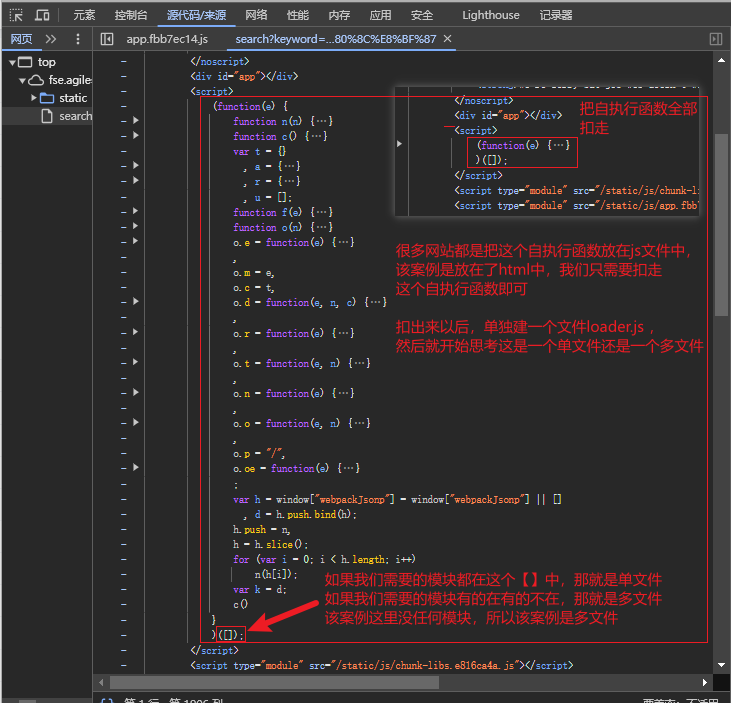The height and width of the screenshot is (703, 731).
Task: Close the search?keyword file tab
Action: tap(448, 39)
